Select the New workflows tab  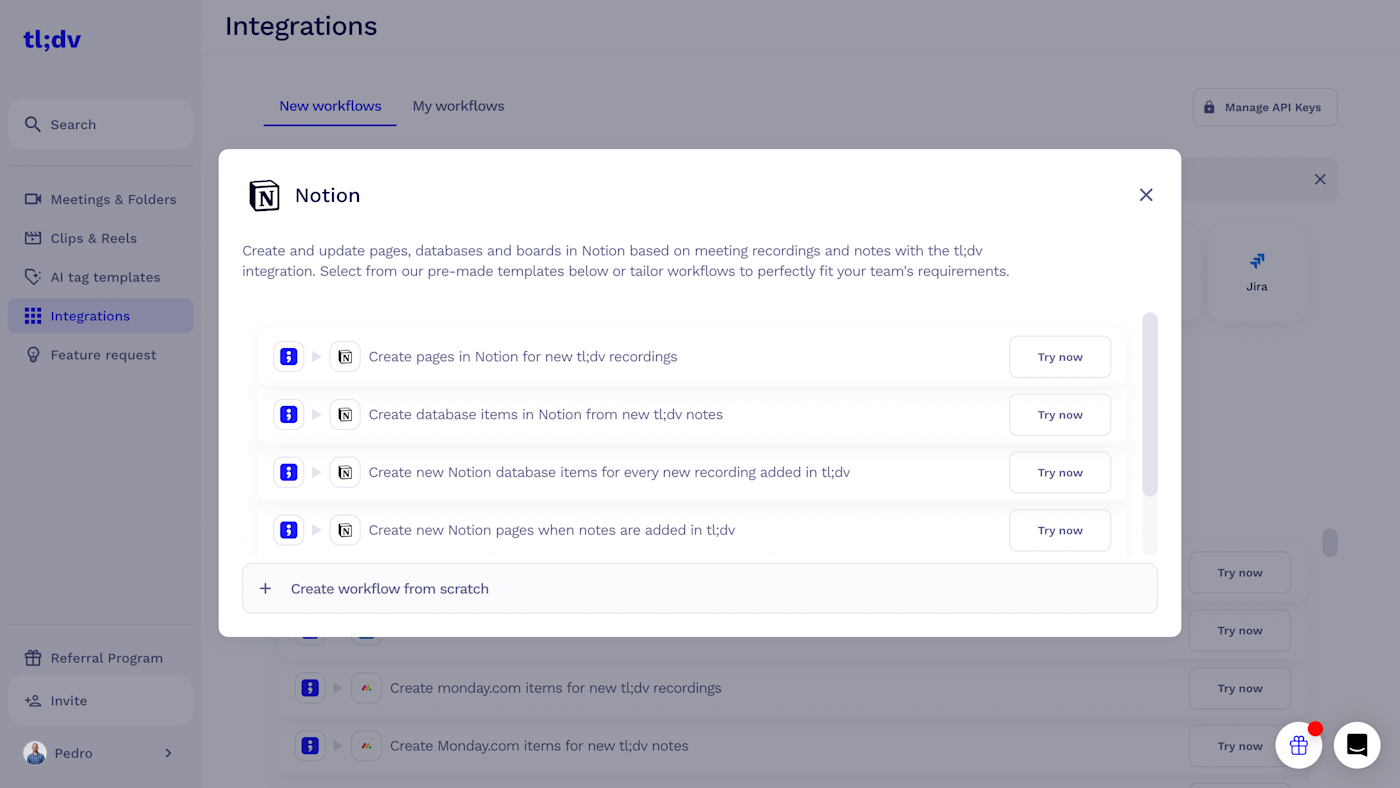pyautogui.click(x=330, y=106)
